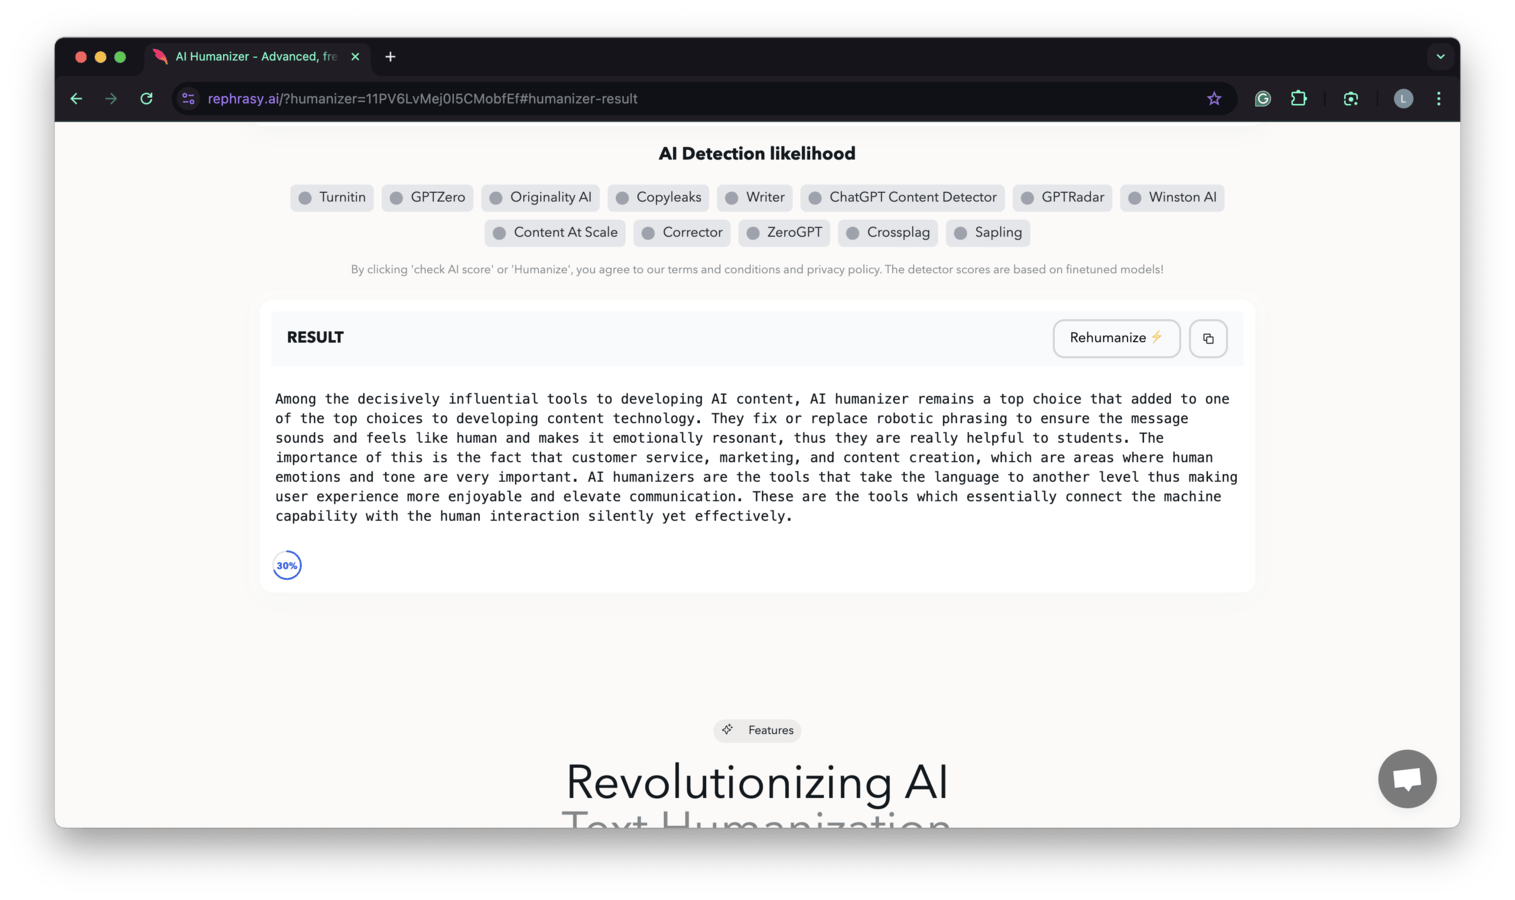Image resolution: width=1515 pixels, height=900 pixels.
Task: Click the browser forward arrow
Action: (111, 98)
